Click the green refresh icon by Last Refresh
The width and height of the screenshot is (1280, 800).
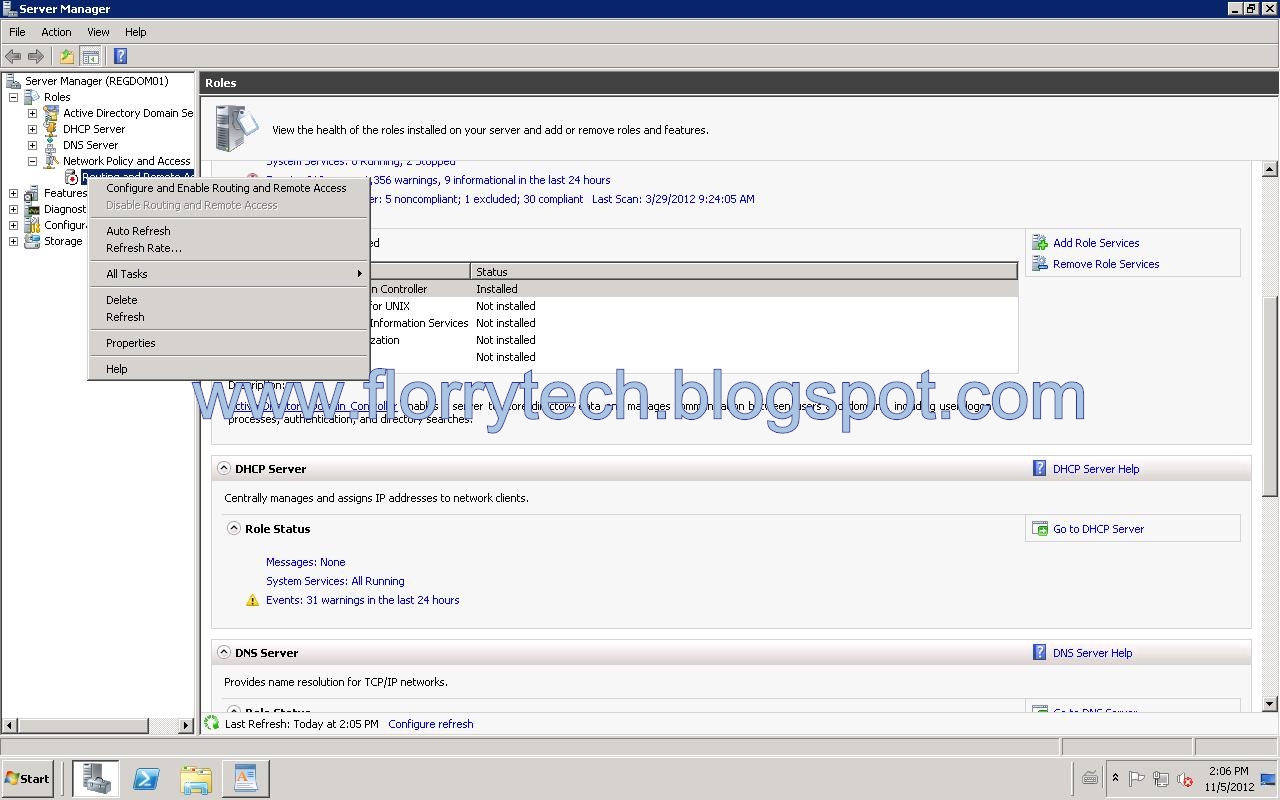tap(211, 723)
